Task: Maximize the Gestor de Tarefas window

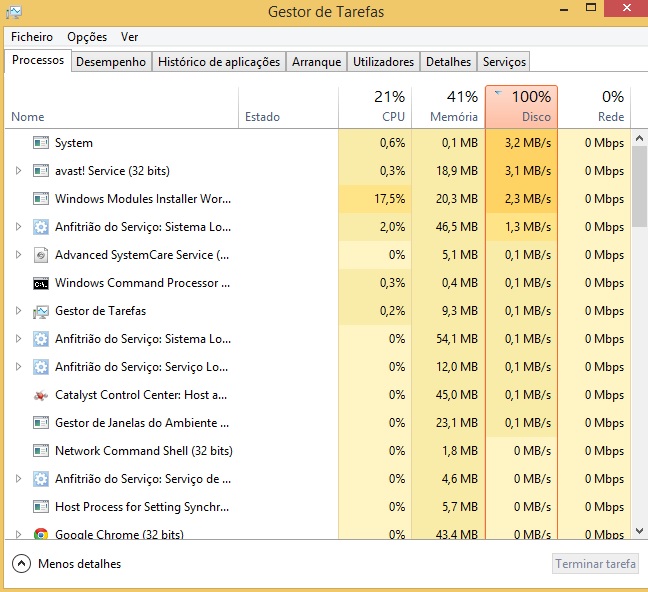Action: pos(591,8)
